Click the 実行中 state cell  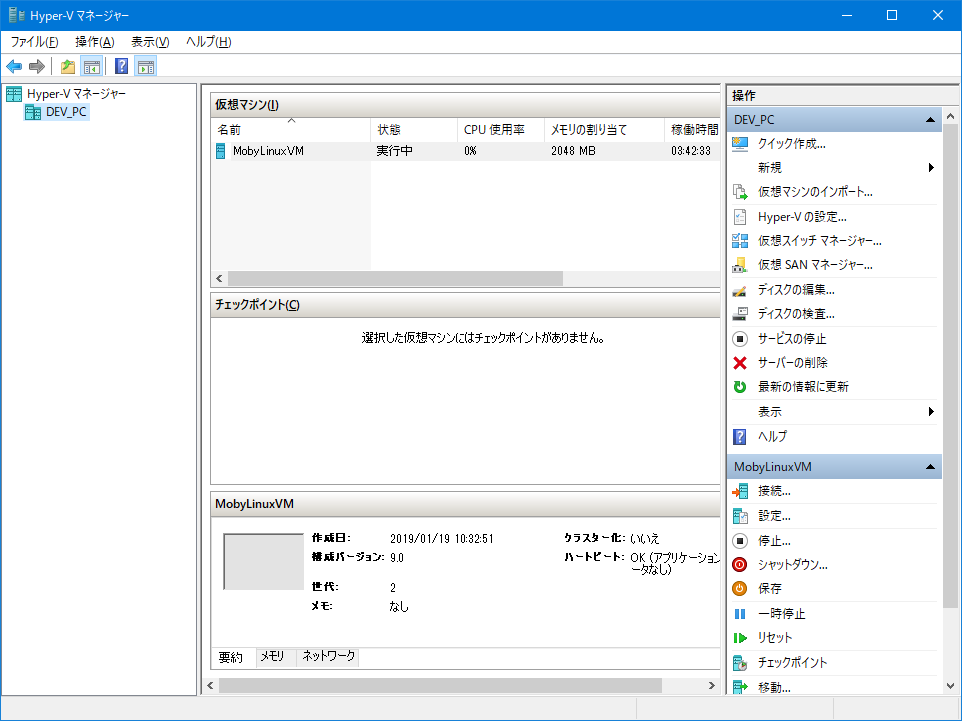(394, 151)
